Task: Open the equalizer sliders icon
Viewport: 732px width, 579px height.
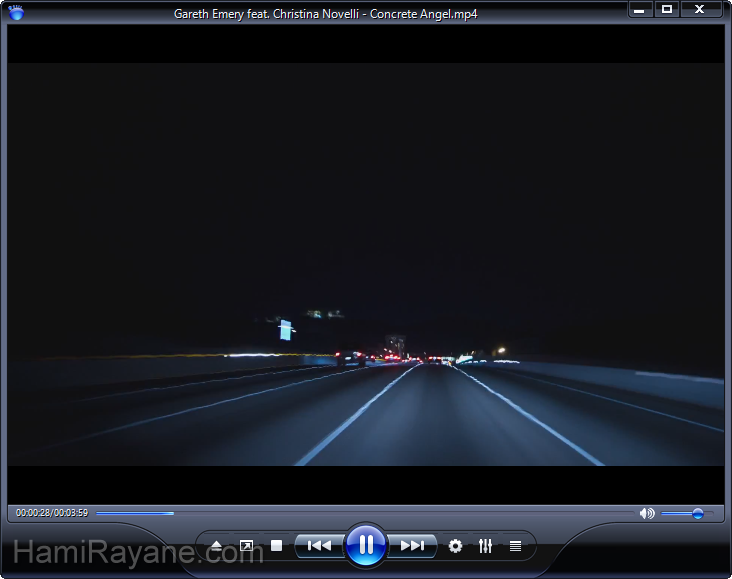Action: click(x=486, y=545)
